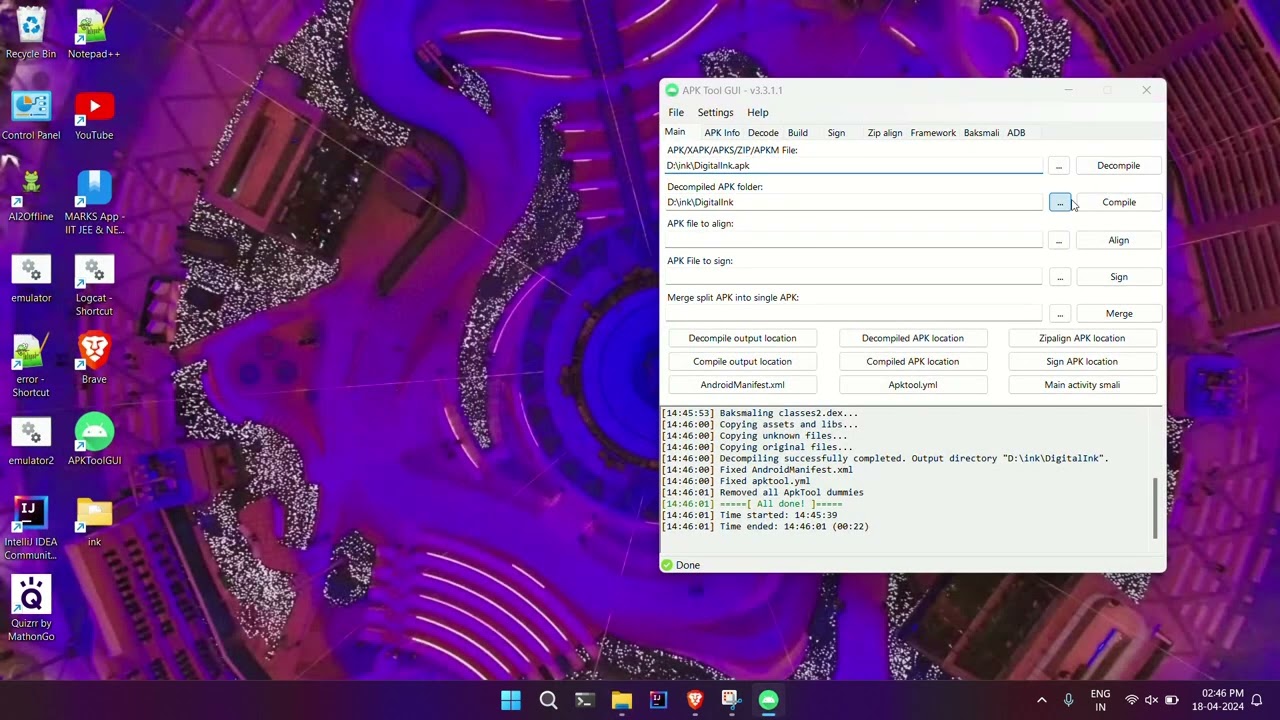Click the Windows Start button in taskbar
Image resolution: width=1280 pixels, height=720 pixels.
(x=511, y=700)
